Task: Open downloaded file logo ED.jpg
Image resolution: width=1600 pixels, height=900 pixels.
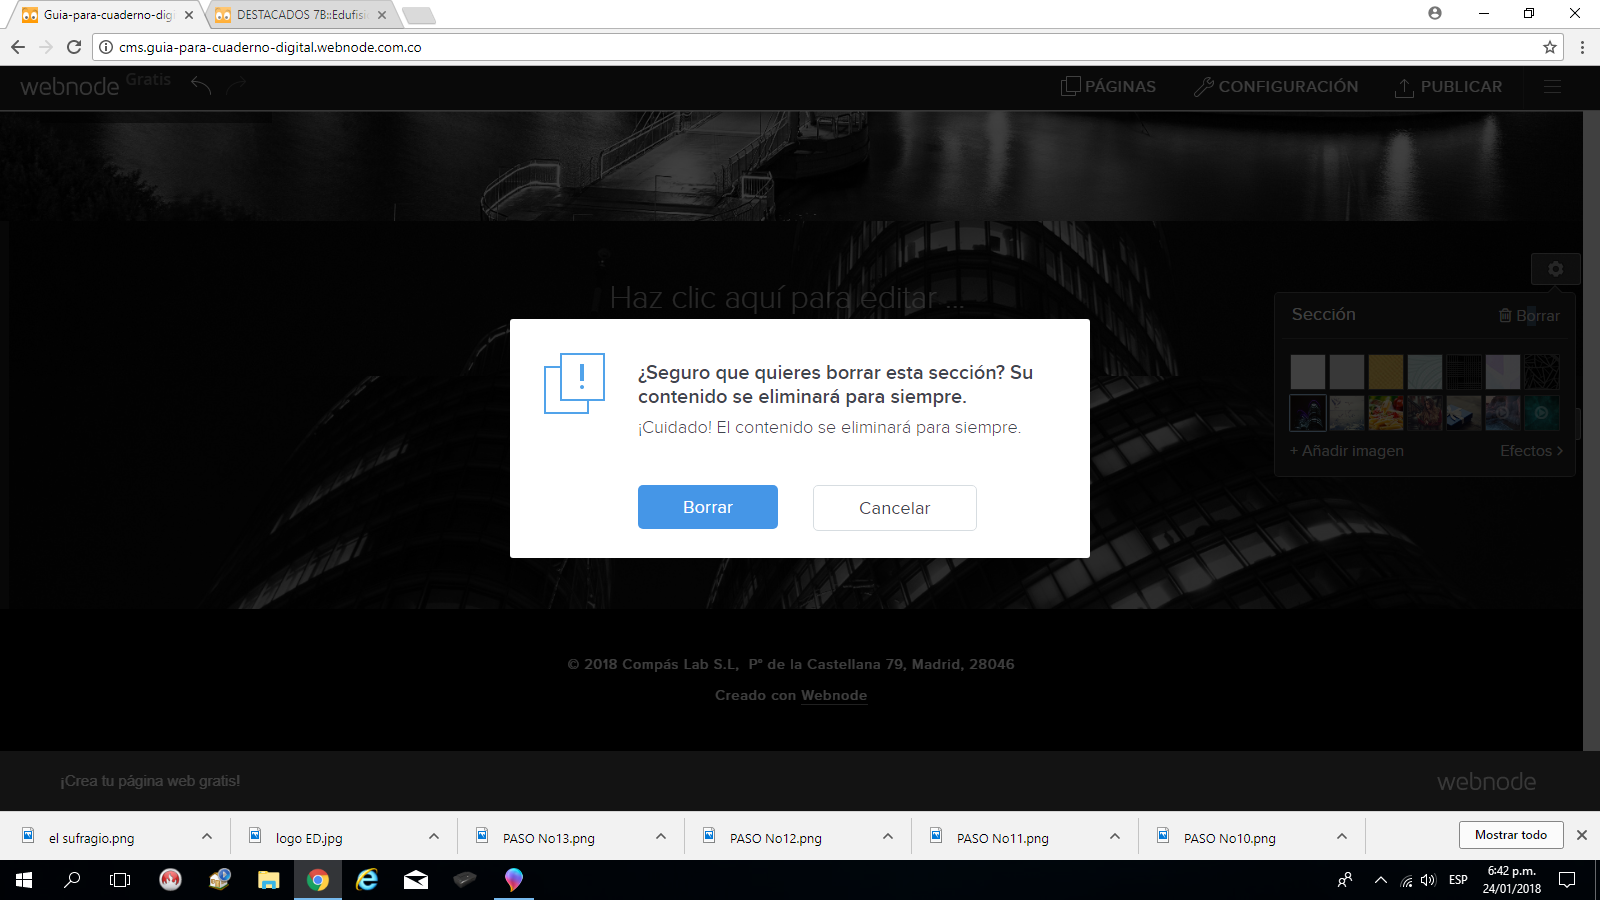Action: pos(309,838)
